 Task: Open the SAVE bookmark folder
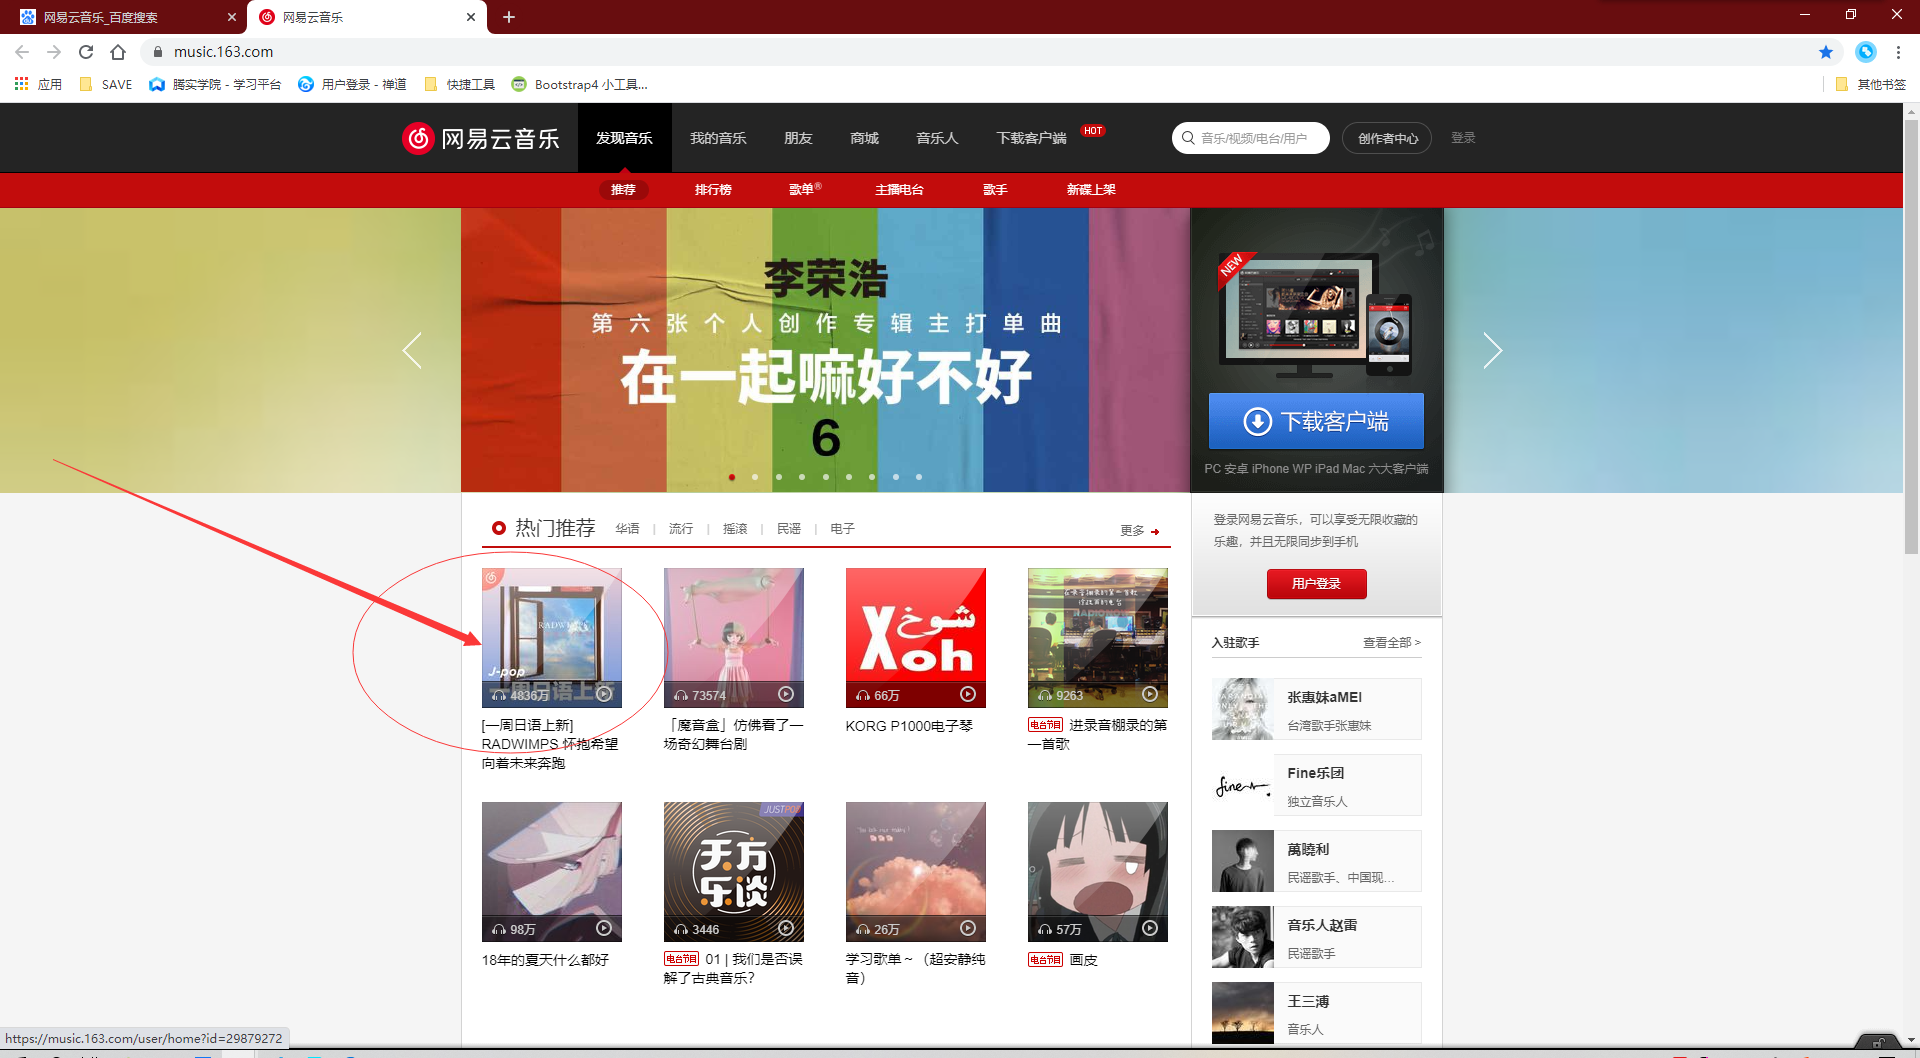[x=106, y=84]
